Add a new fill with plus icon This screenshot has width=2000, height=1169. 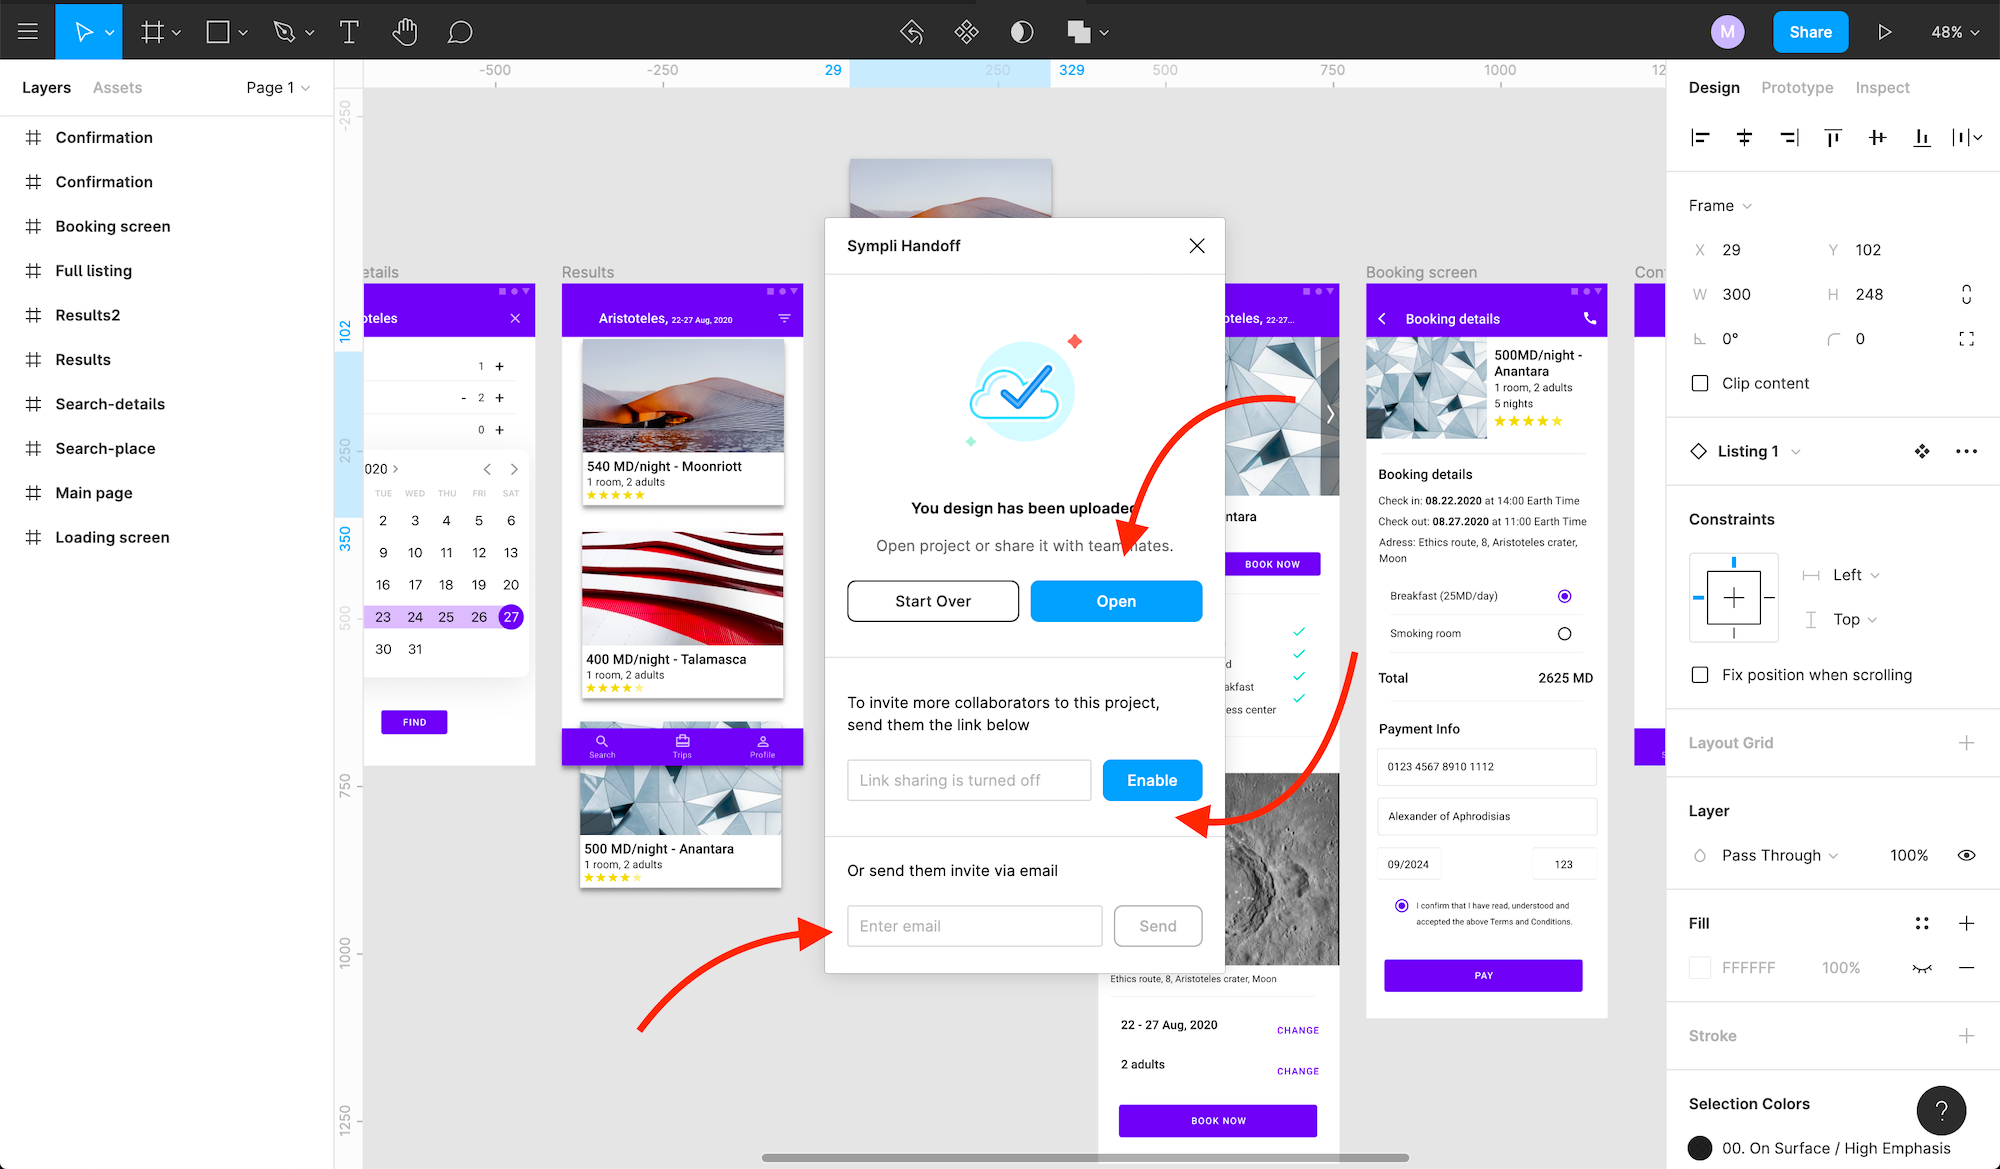[x=1966, y=924]
